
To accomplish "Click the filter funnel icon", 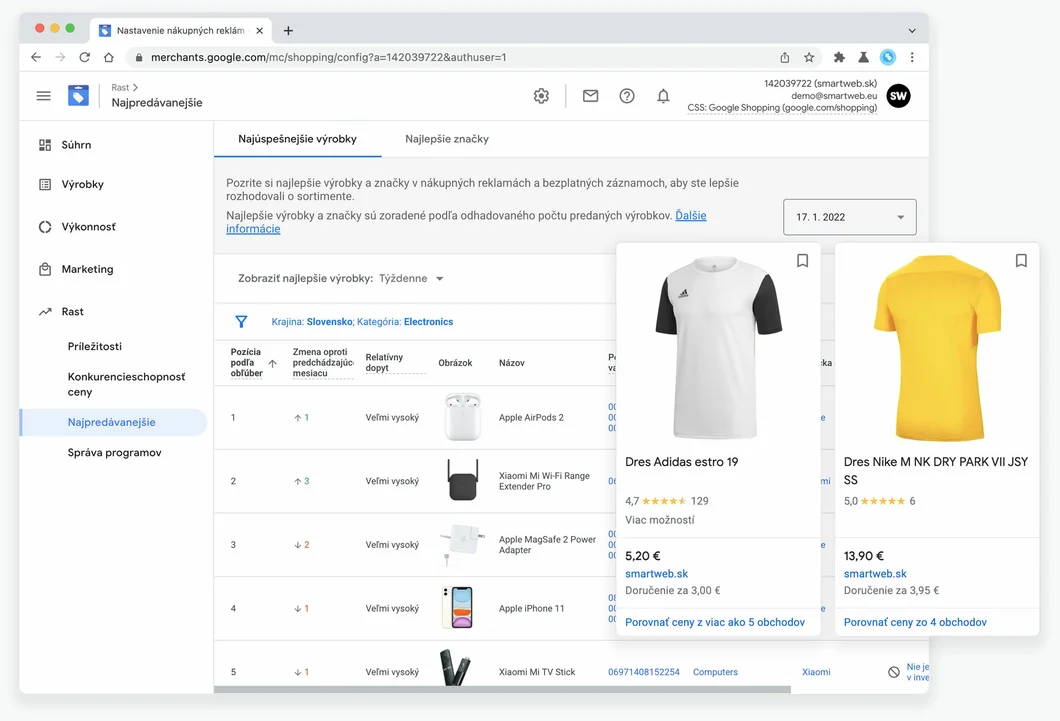I will click(x=241, y=322).
